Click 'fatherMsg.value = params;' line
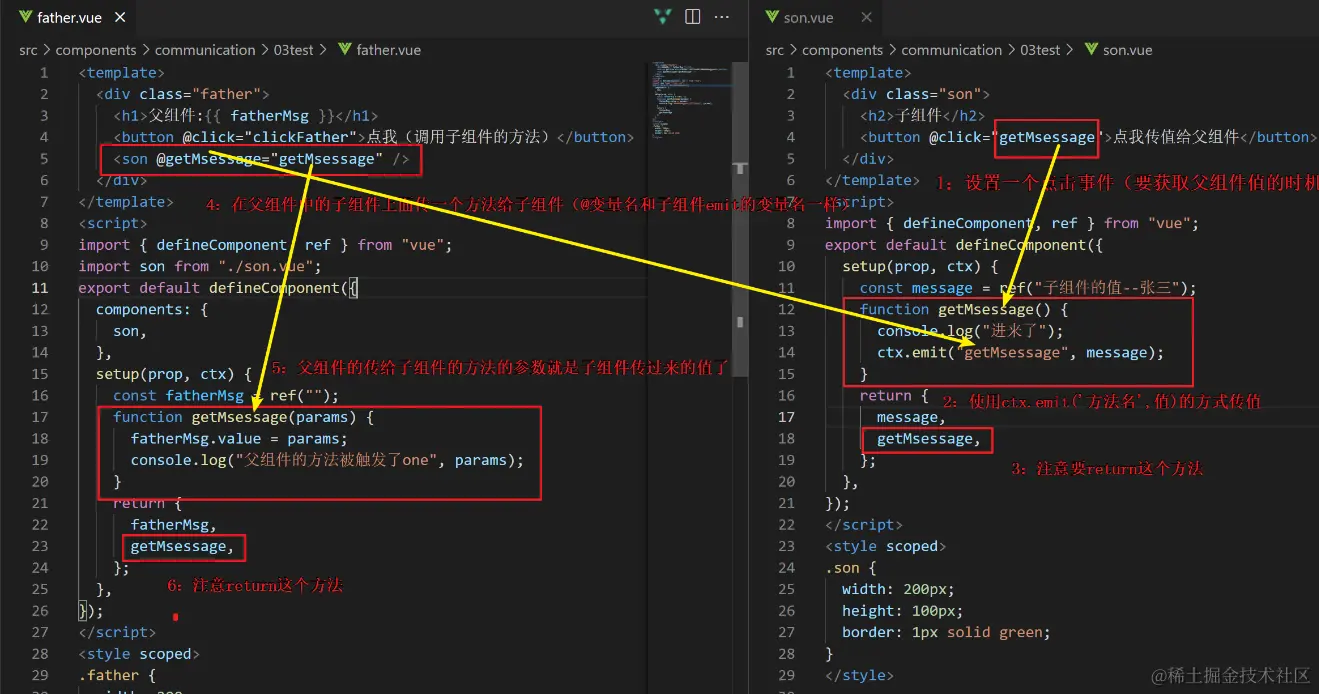 point(239,439)
